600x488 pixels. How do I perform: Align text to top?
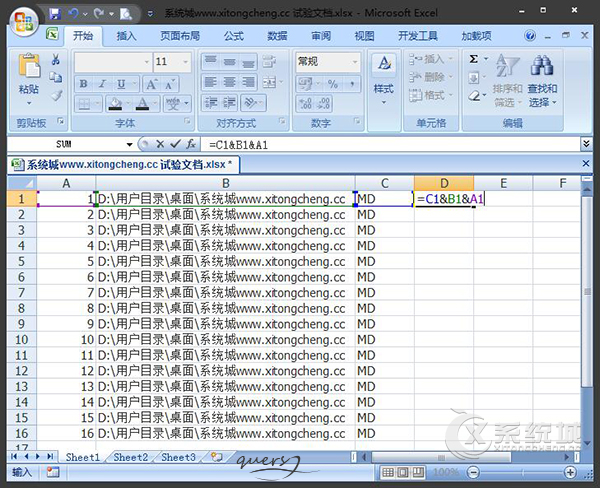(x=210, y=61)
